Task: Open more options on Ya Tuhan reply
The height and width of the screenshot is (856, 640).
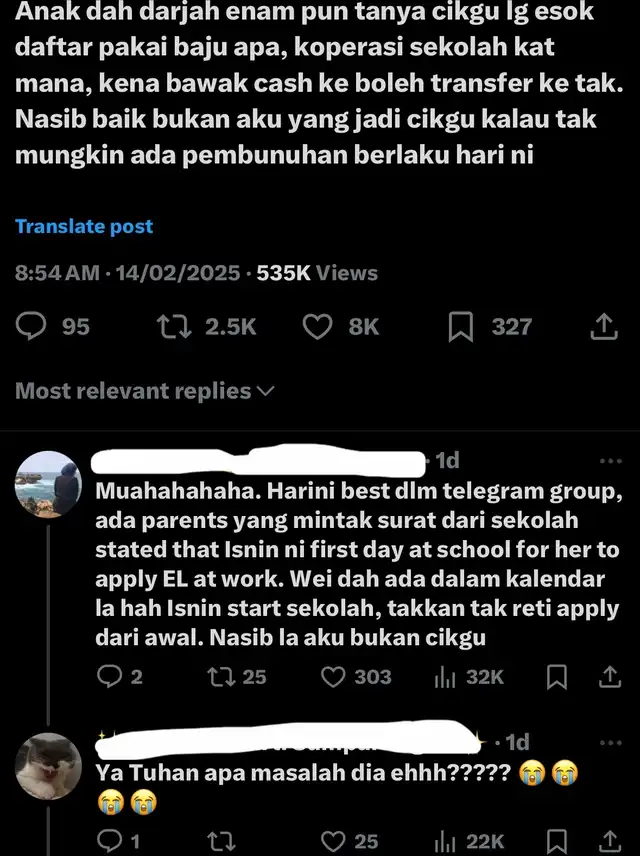Action: [x=611, y=742]
